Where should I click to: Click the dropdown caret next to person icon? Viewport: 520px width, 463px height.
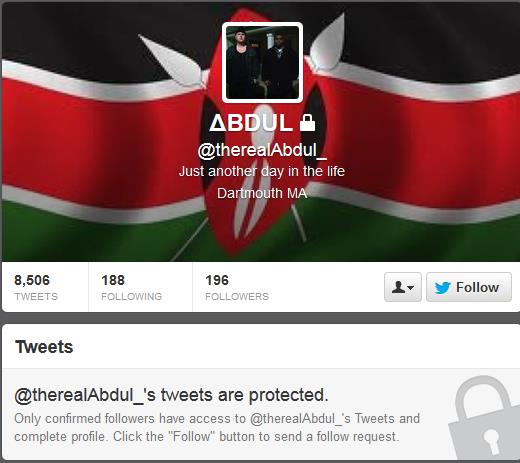pos(411,287)
